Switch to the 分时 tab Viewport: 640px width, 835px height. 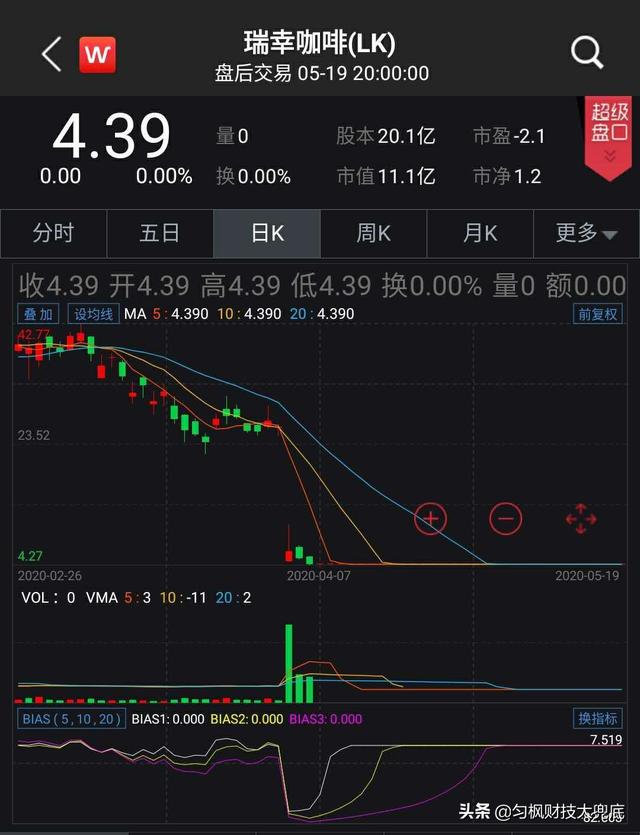[53, 233]
